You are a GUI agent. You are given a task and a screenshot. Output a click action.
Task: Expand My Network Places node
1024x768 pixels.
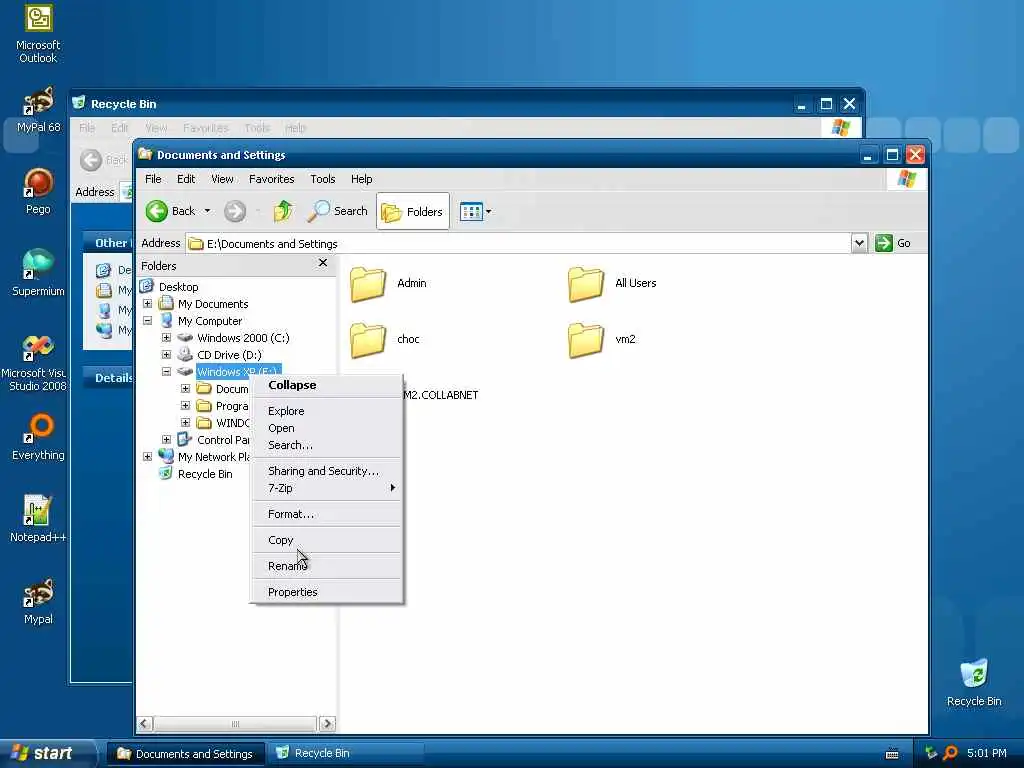[148, 456]
